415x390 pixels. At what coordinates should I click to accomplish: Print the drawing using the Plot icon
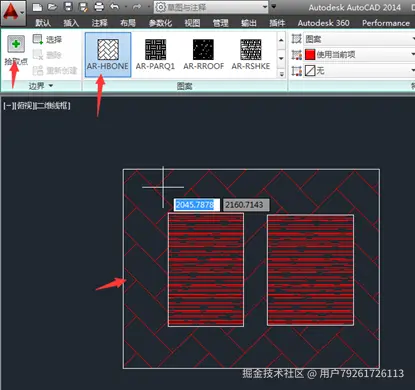pos(99,7)
